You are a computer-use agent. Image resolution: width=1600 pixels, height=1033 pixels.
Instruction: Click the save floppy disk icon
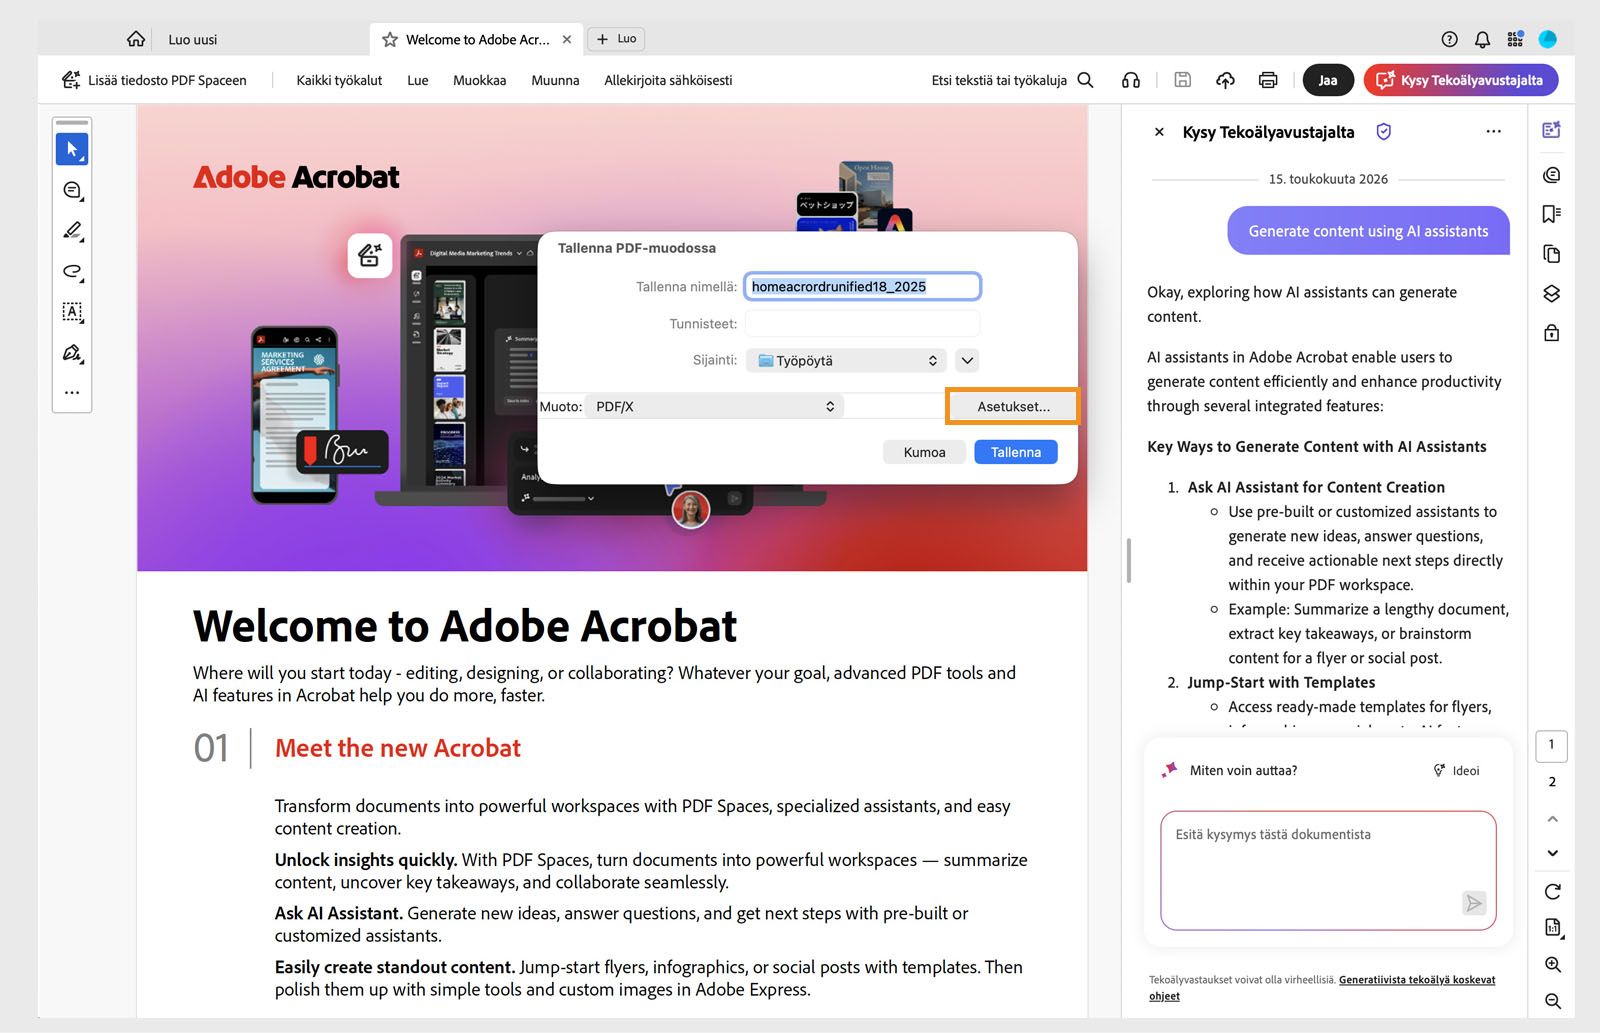click(x=1182, y=80)
